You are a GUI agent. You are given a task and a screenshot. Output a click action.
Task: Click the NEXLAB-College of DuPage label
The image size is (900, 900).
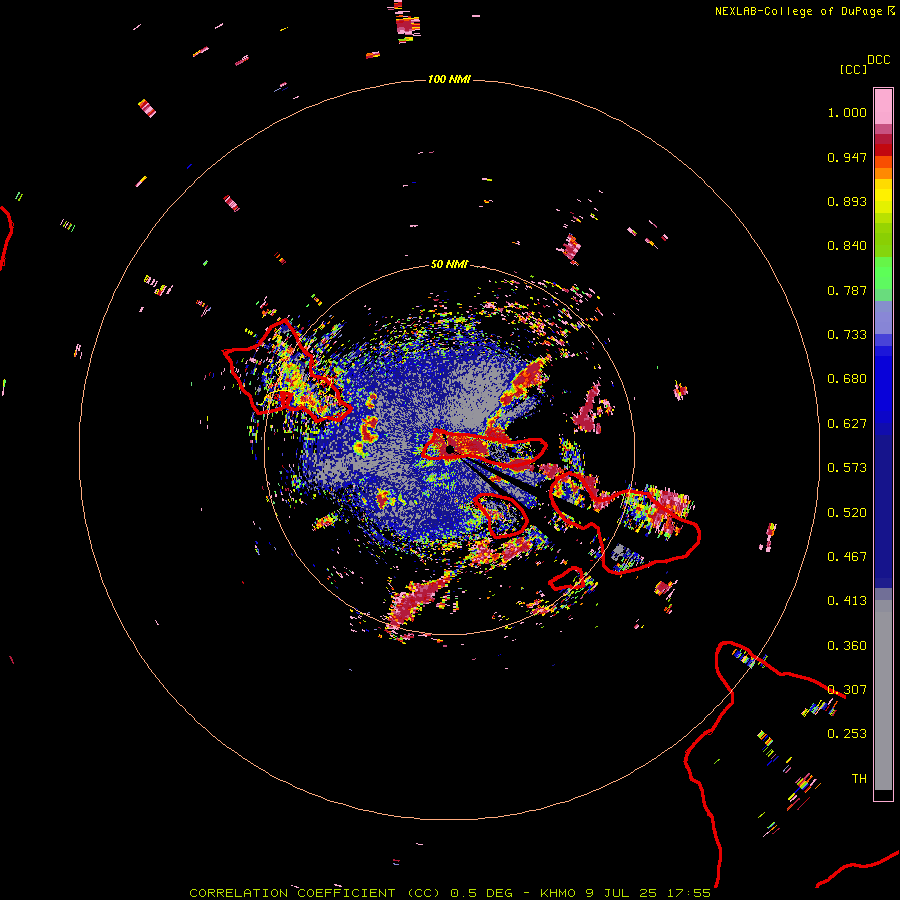pyautogui.click(x=798, y=11)
